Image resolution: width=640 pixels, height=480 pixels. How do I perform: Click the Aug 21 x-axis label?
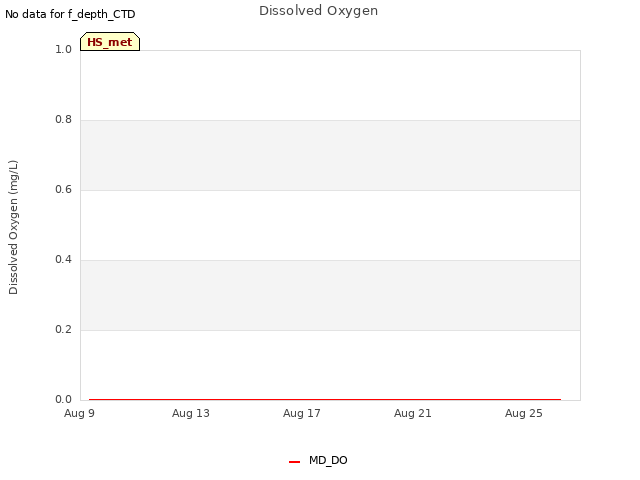click(x=413, y=413)
